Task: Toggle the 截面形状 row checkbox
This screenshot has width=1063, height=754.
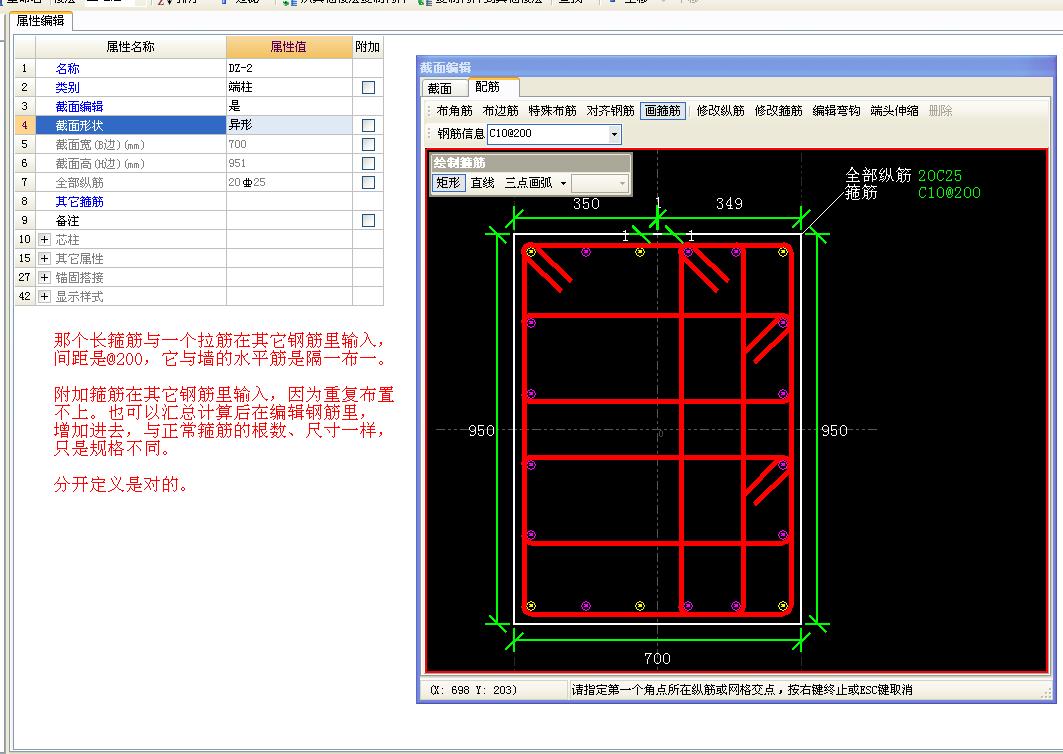Action: pos(368,125)
